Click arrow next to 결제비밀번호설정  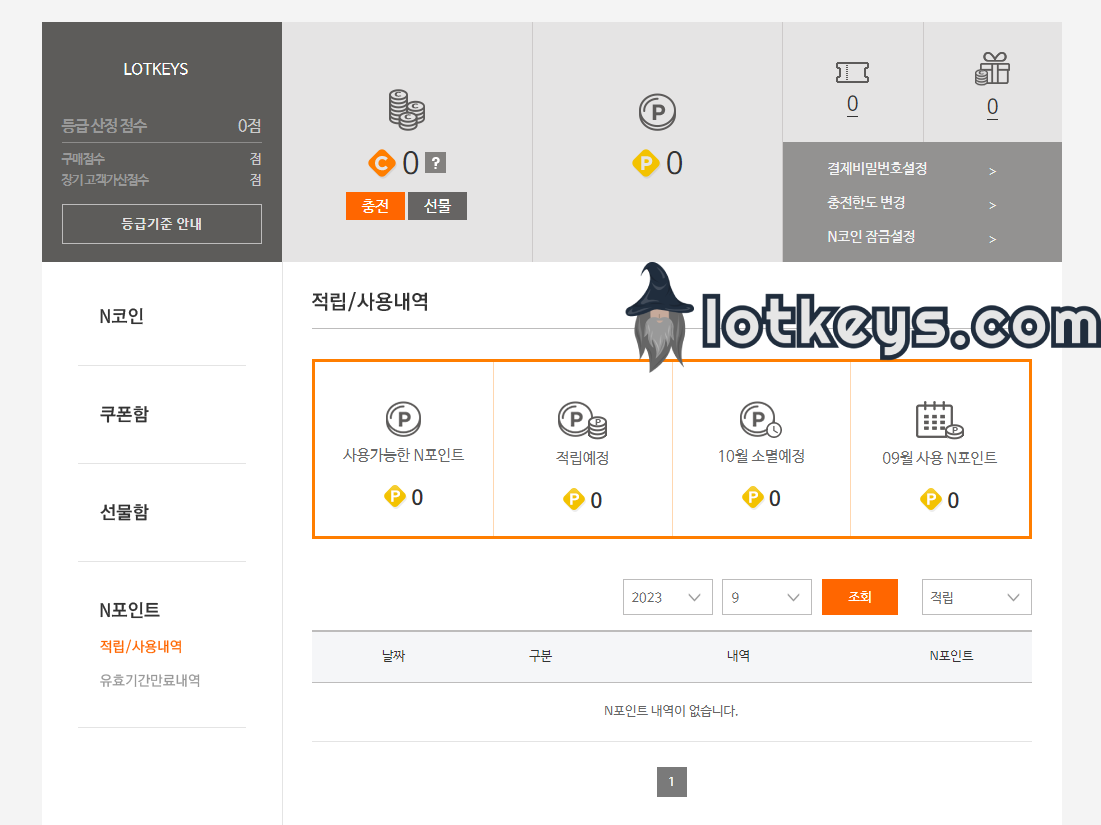992,171
